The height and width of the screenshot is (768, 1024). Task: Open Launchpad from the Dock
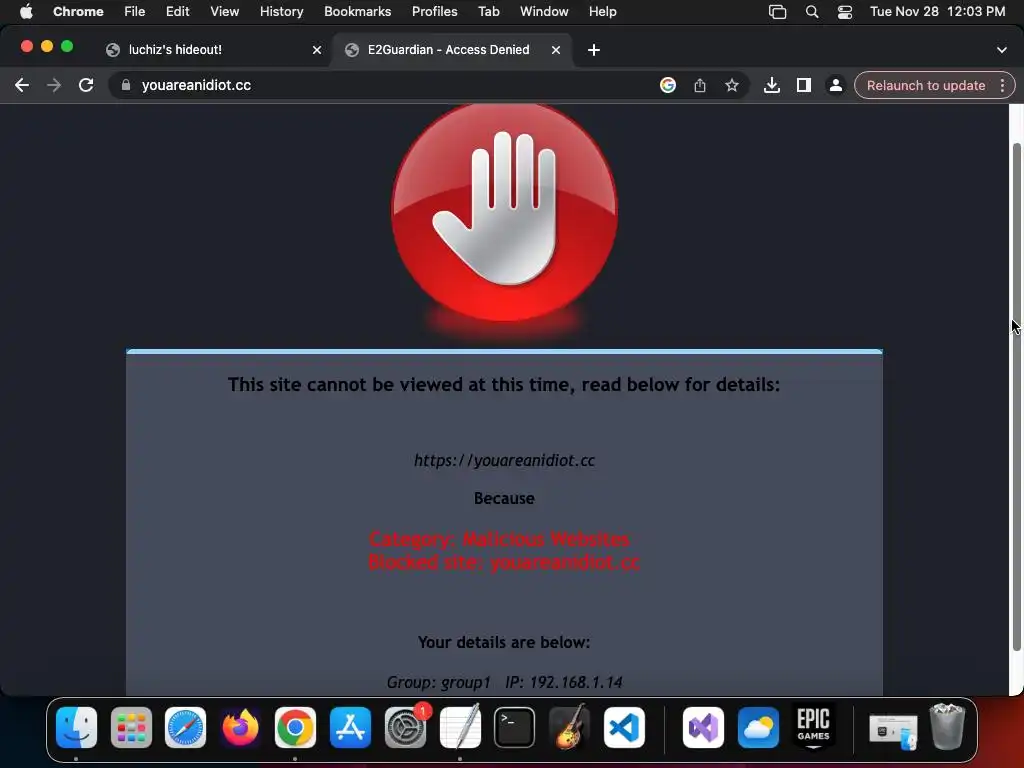131,728
